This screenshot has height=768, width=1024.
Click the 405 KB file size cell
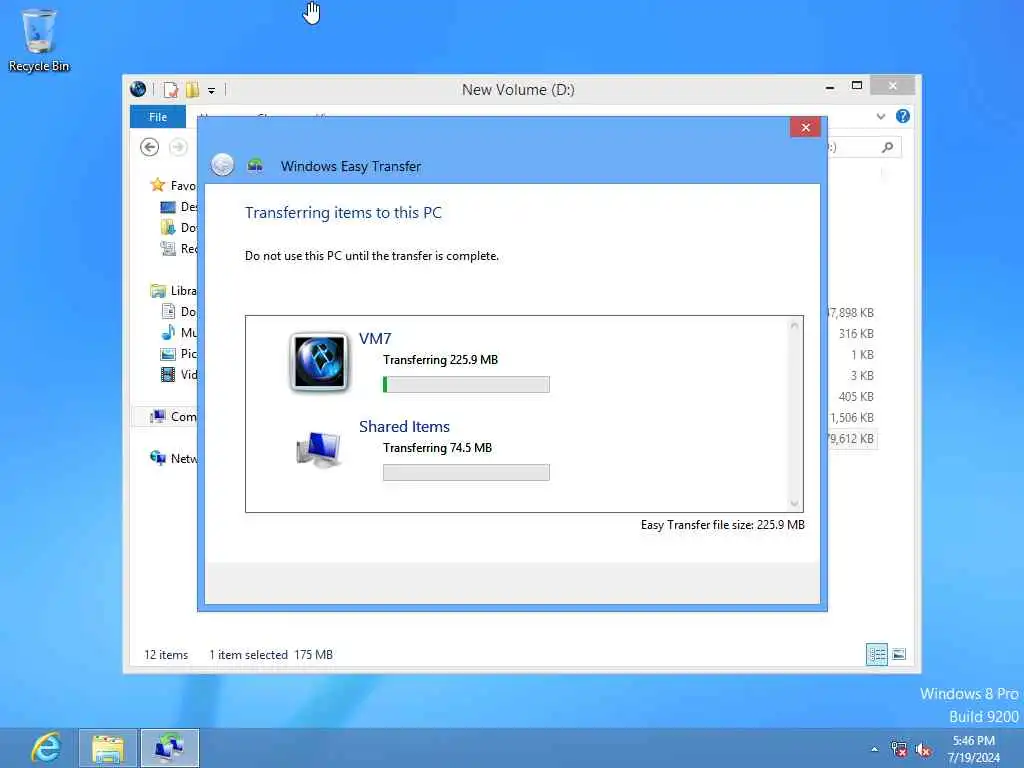pos(856,396)
